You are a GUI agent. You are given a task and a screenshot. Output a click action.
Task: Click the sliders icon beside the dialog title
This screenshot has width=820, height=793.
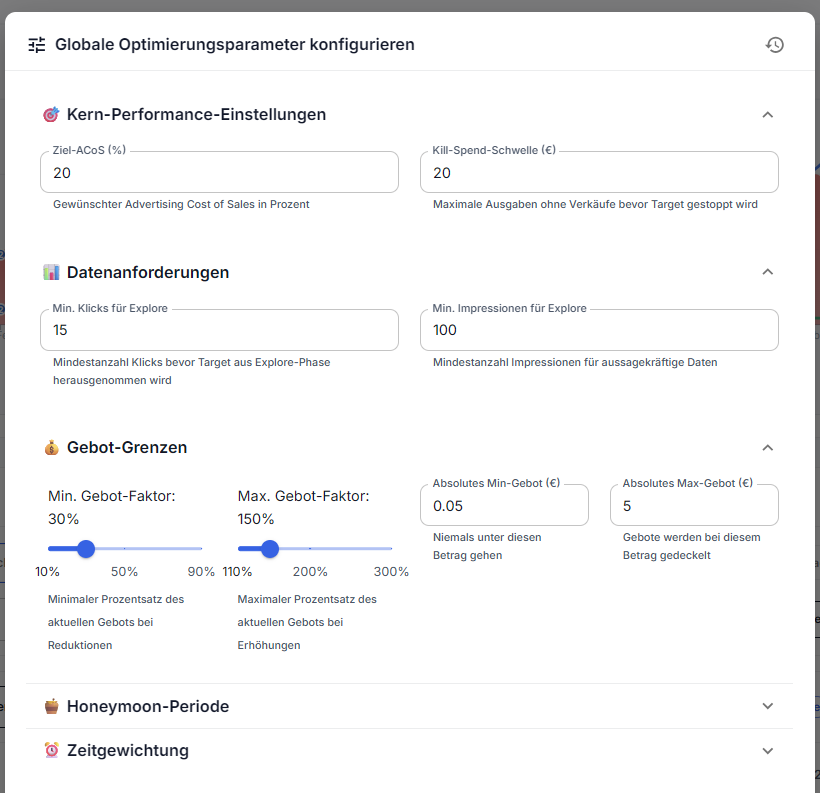(x=36, y=44)
